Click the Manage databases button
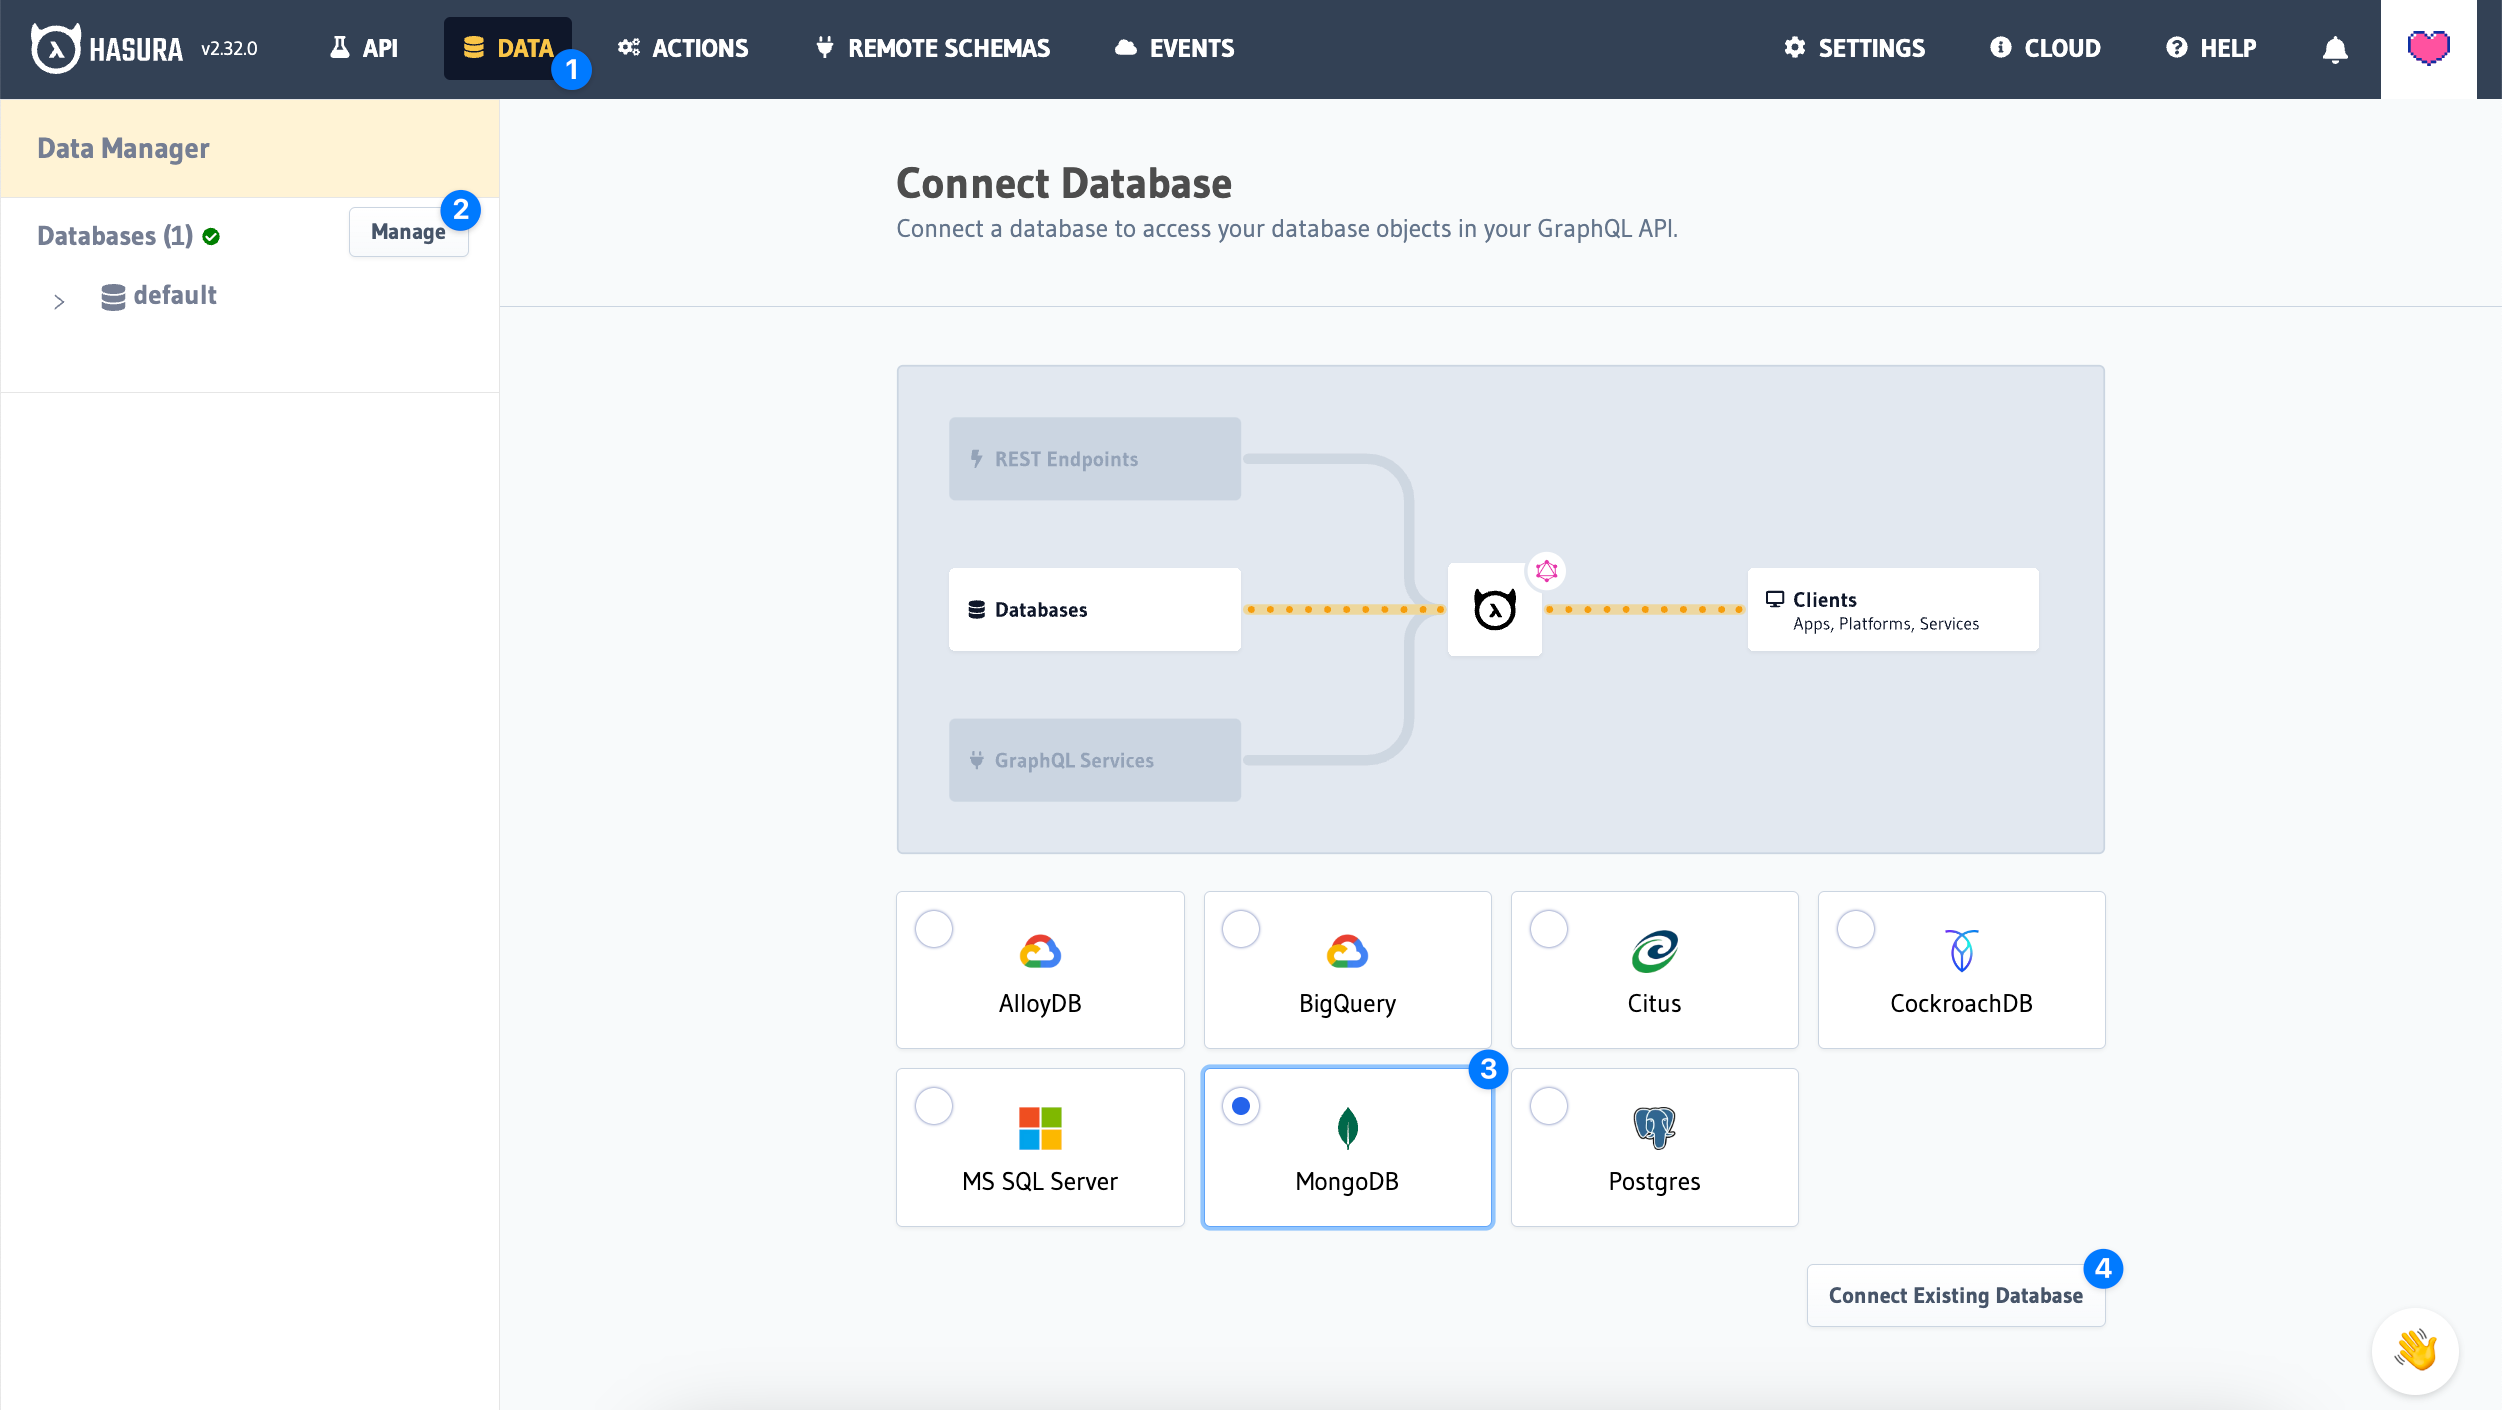Viewport: 2502px width, 1410px height. [x=409, y=232]
